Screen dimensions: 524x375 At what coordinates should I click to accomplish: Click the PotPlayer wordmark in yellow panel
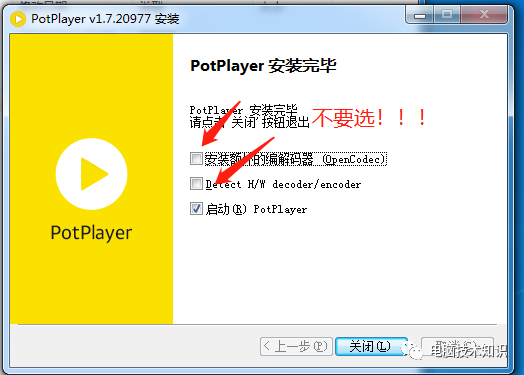pyautogui.click(x=91, y=233)
